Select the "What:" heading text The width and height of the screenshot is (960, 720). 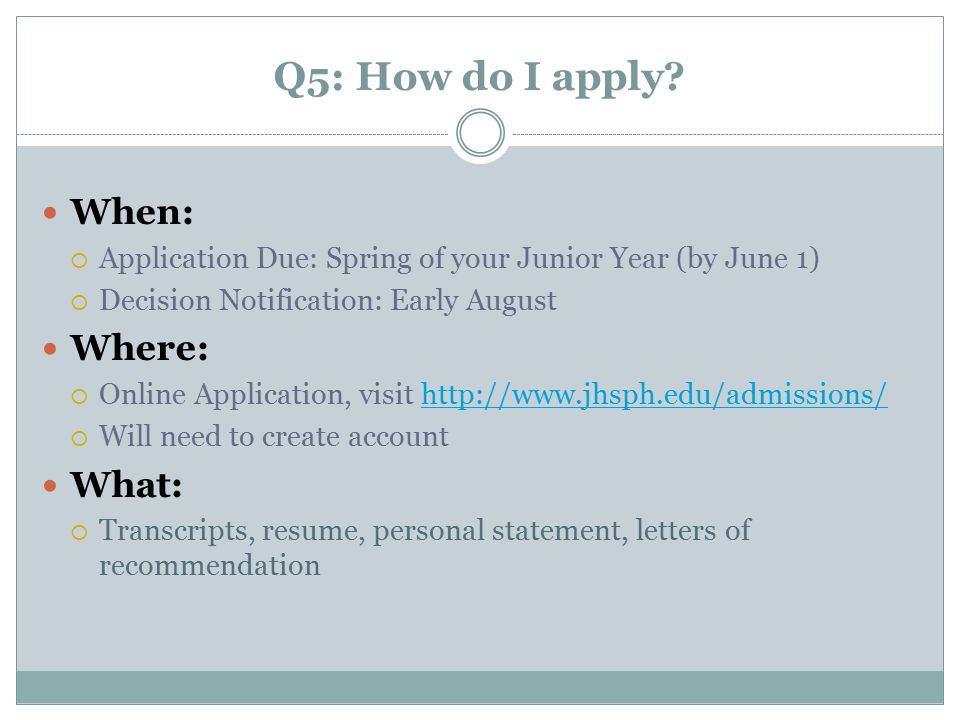pyautogui.click(x=126, y=484)
